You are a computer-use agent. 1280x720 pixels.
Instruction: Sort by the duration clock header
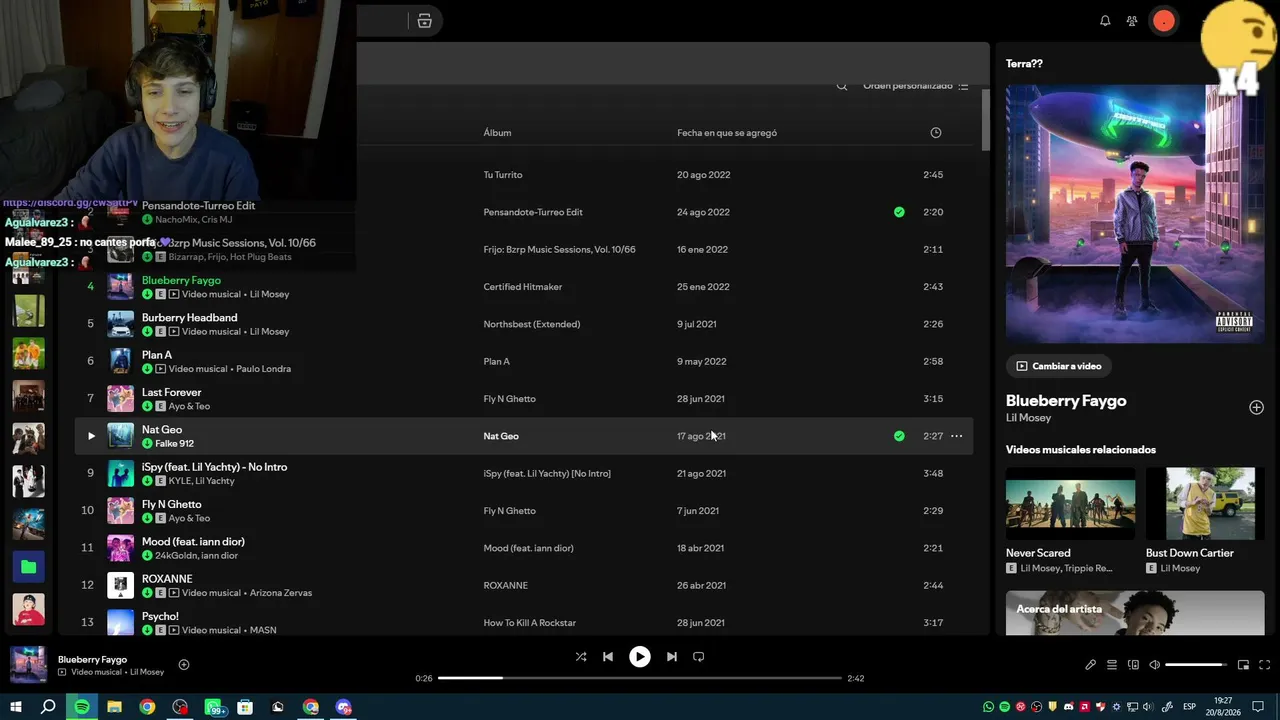[936, 133]
